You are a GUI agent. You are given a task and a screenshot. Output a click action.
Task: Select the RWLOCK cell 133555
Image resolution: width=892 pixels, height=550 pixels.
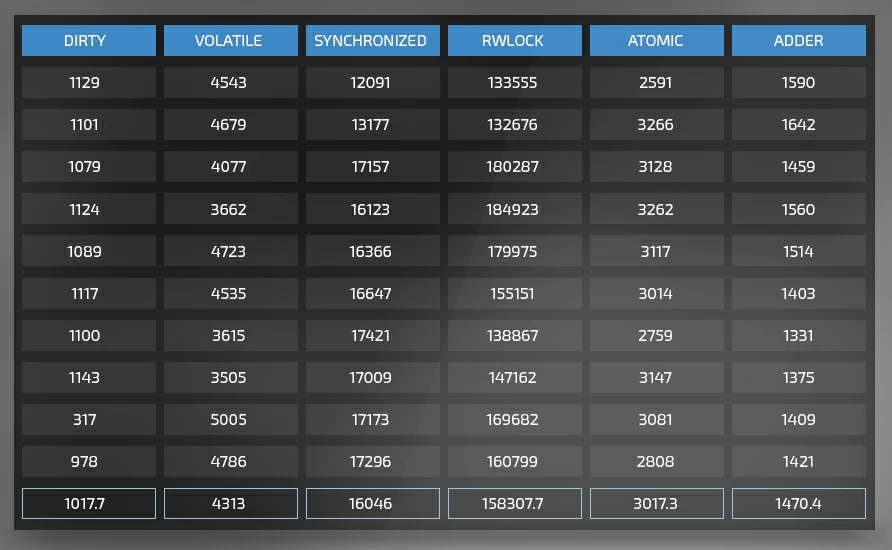click(x=515, y=82)
